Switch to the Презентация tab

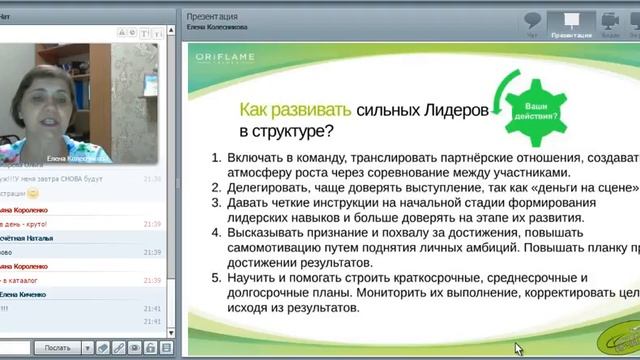pyautogui.click(x=571, y=25)
